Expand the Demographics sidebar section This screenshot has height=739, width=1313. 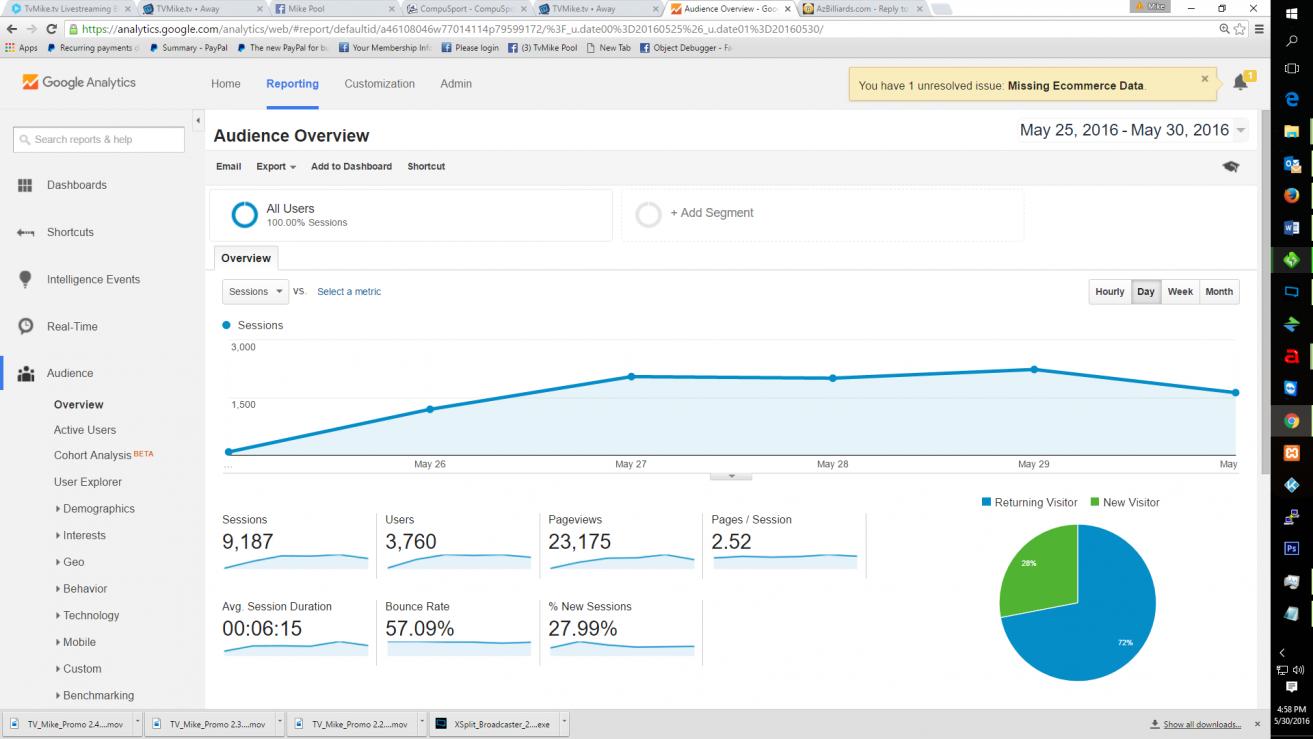pos(98,509)
